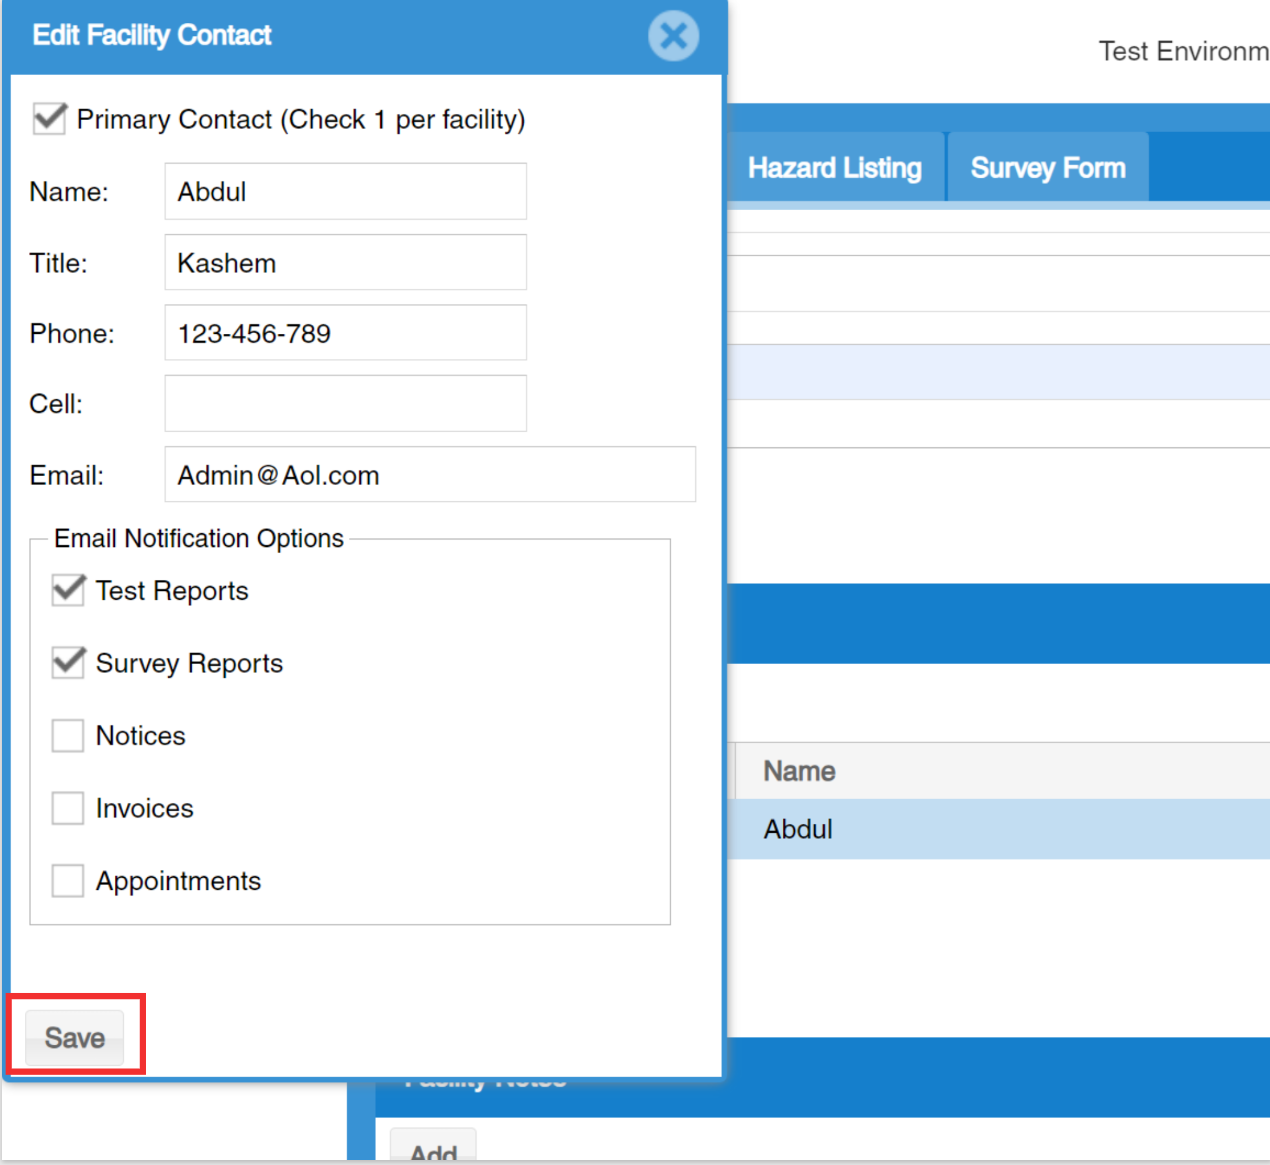Image resolution: width=1270 pixels, height=1165 pixels.
Task: Switch to the Hazard Listing tab
Action: [835, 167]
